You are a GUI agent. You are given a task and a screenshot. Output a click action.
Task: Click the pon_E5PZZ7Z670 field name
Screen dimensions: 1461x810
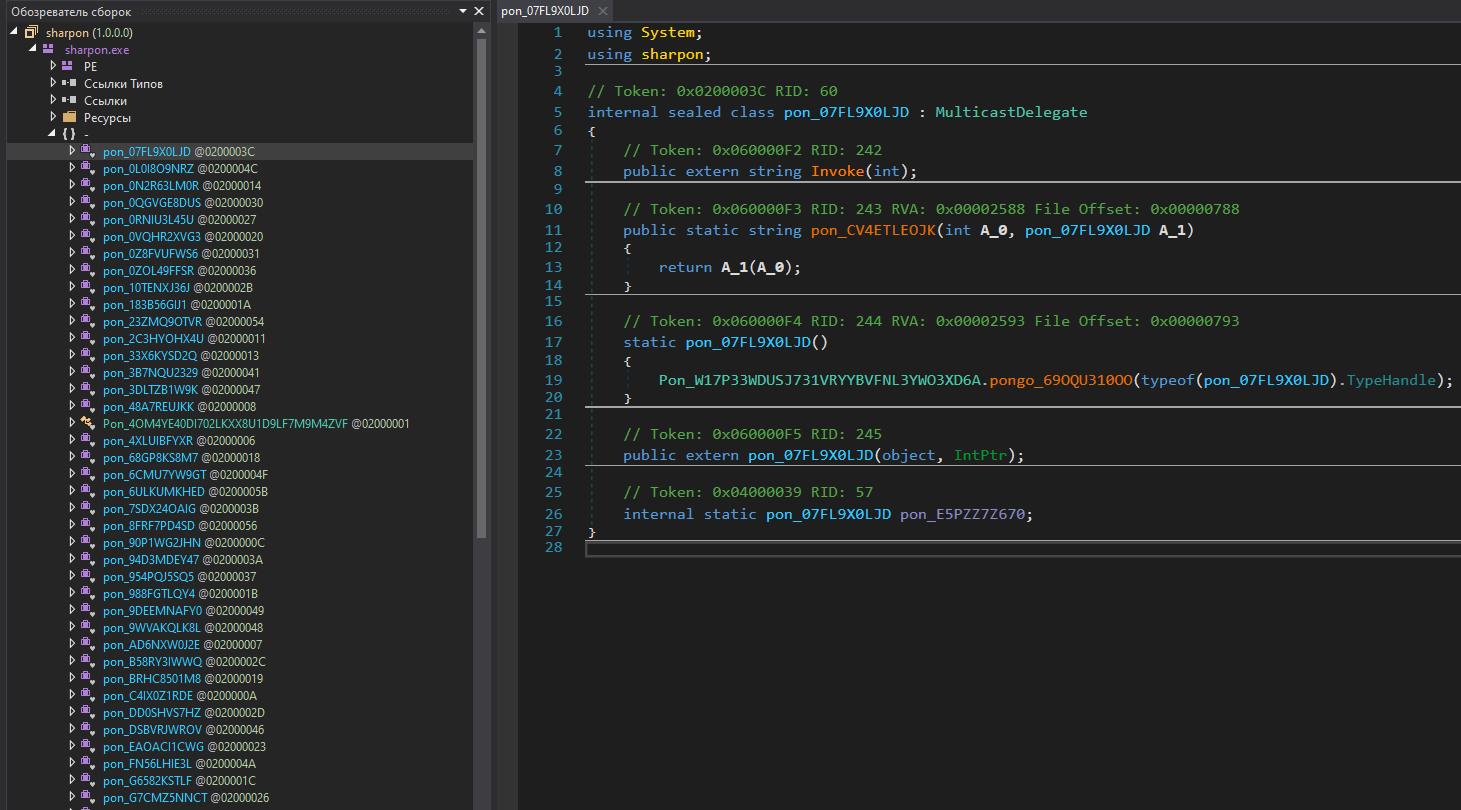[x=963, y=513]
